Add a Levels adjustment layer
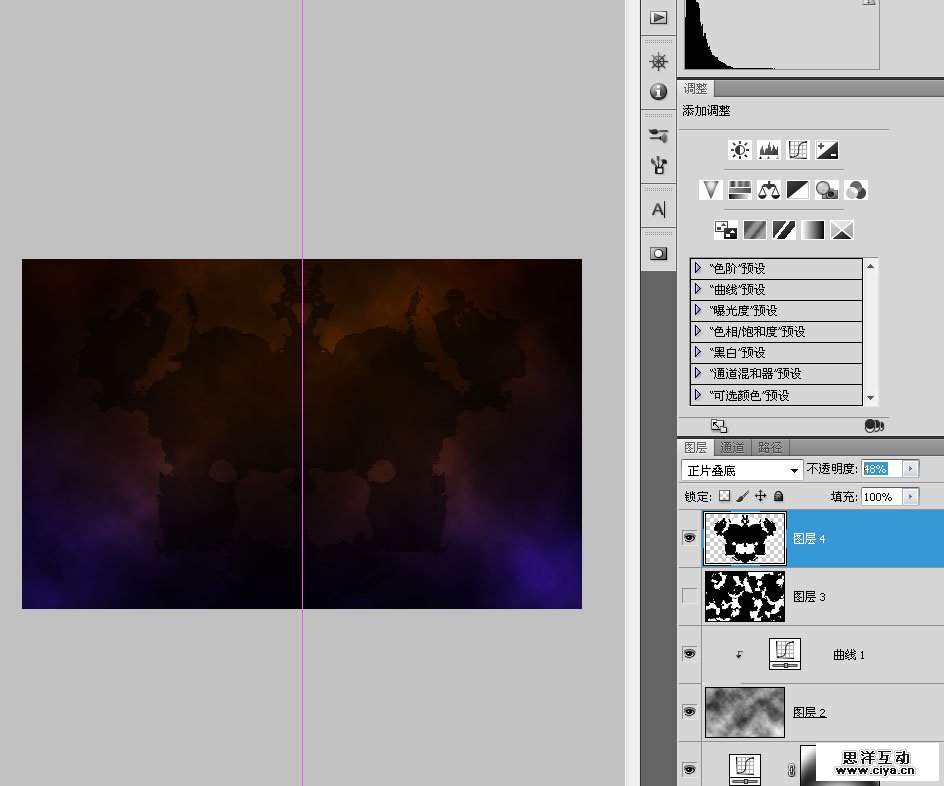This screenshot has height=786, width=944. click(x=769, y=150)
